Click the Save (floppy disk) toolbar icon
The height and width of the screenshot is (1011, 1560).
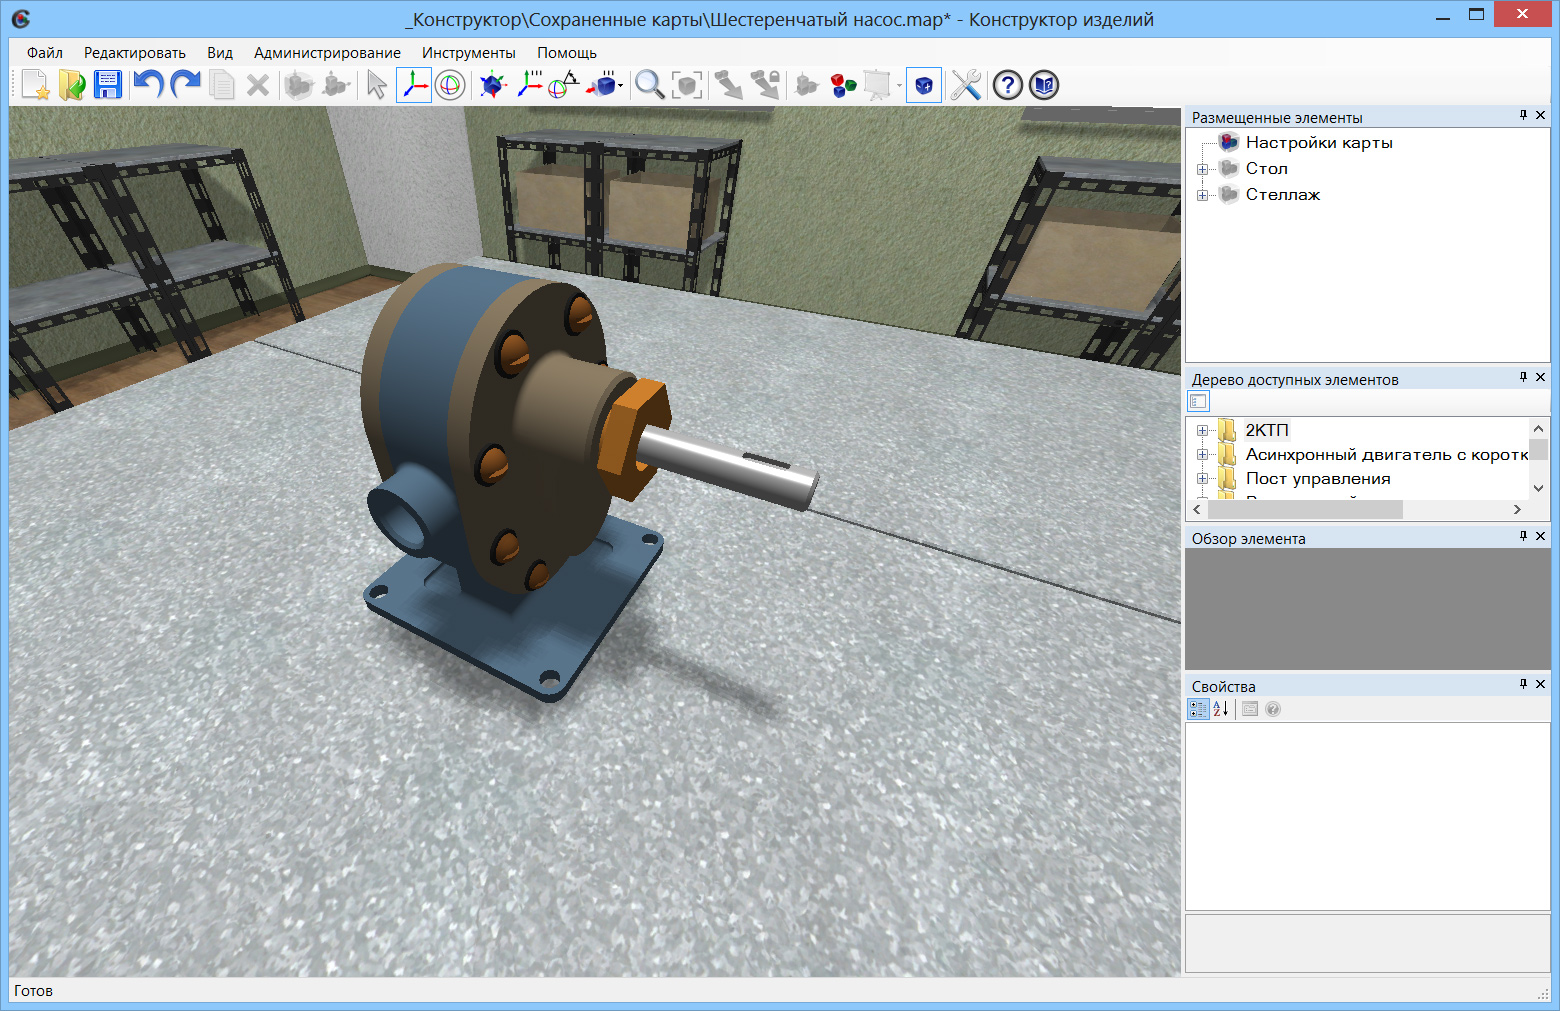(108, 85)
